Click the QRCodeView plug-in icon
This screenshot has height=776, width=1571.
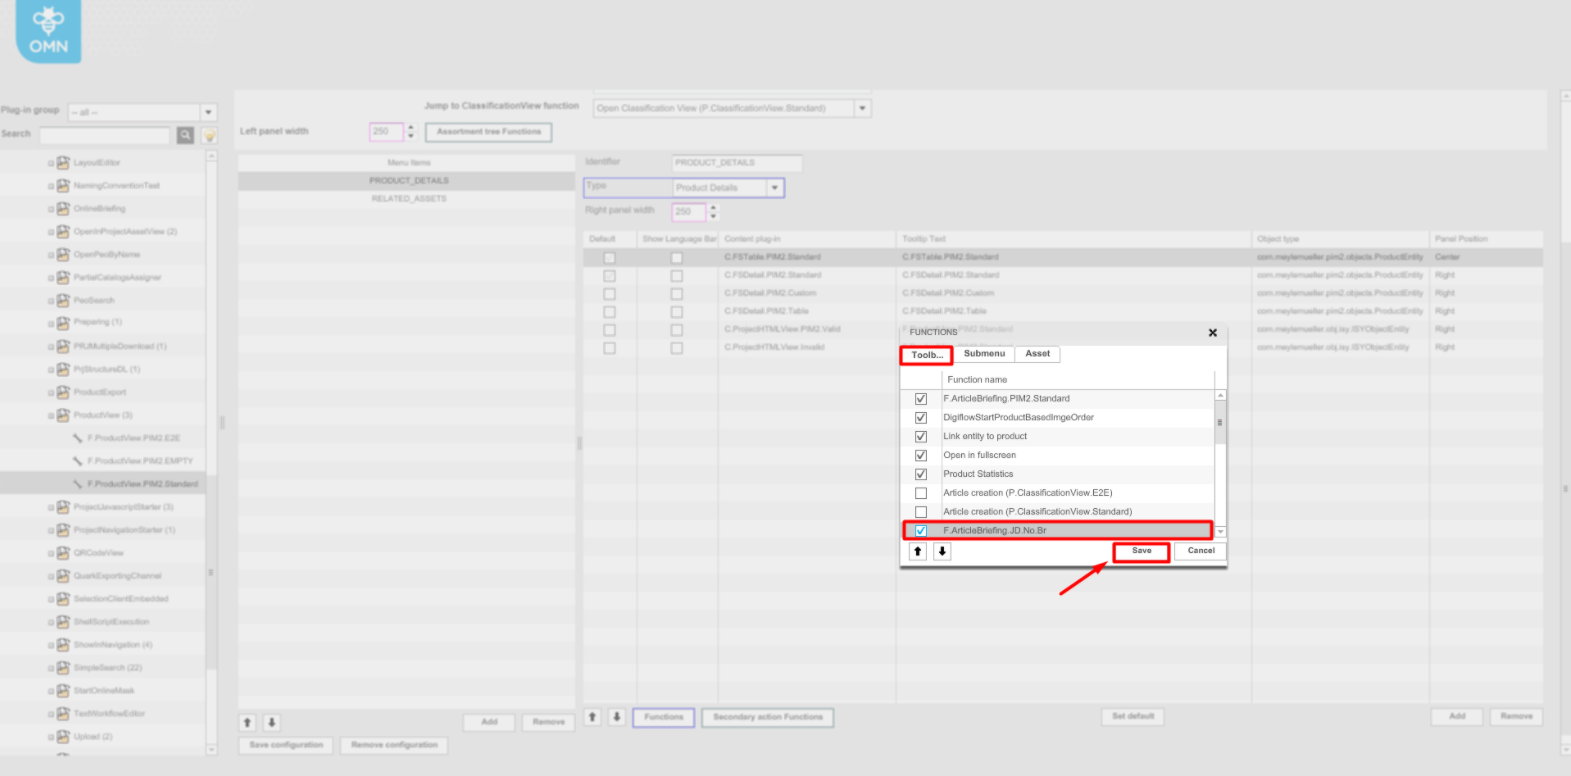tap(63, 553)
